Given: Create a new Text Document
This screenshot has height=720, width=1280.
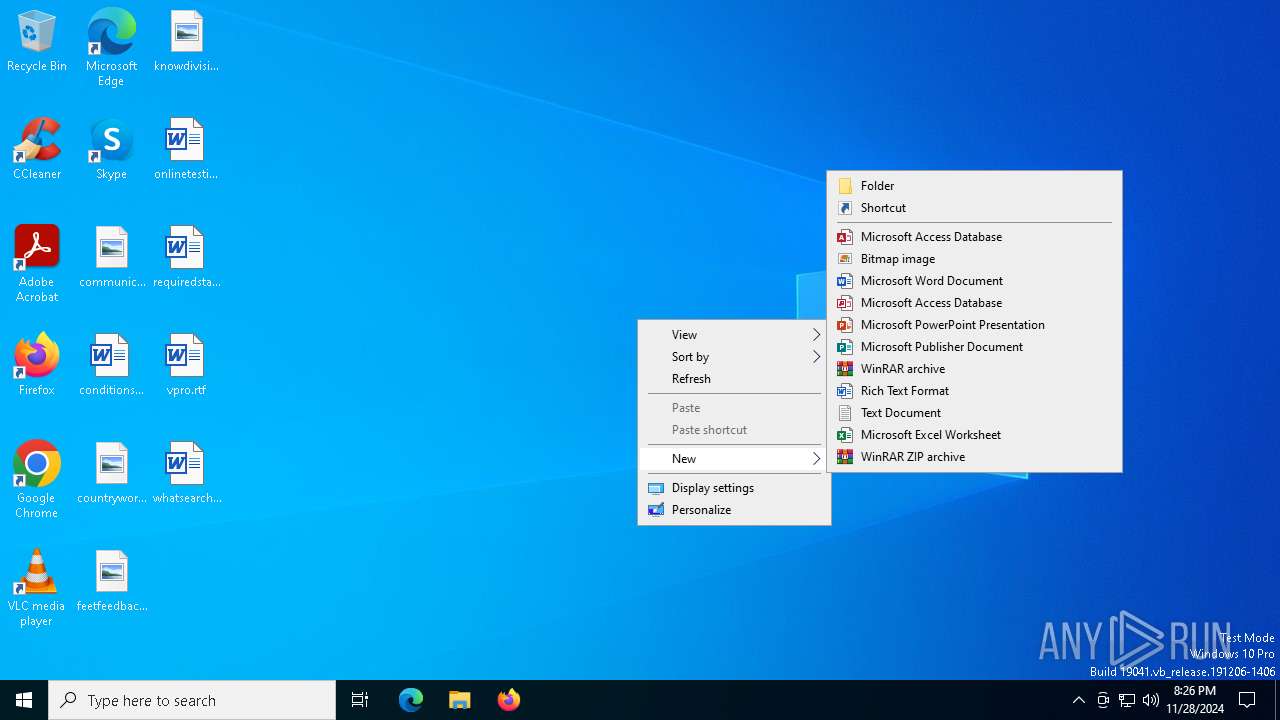Looking at the screenshot, I should click(x=974, y=413).
